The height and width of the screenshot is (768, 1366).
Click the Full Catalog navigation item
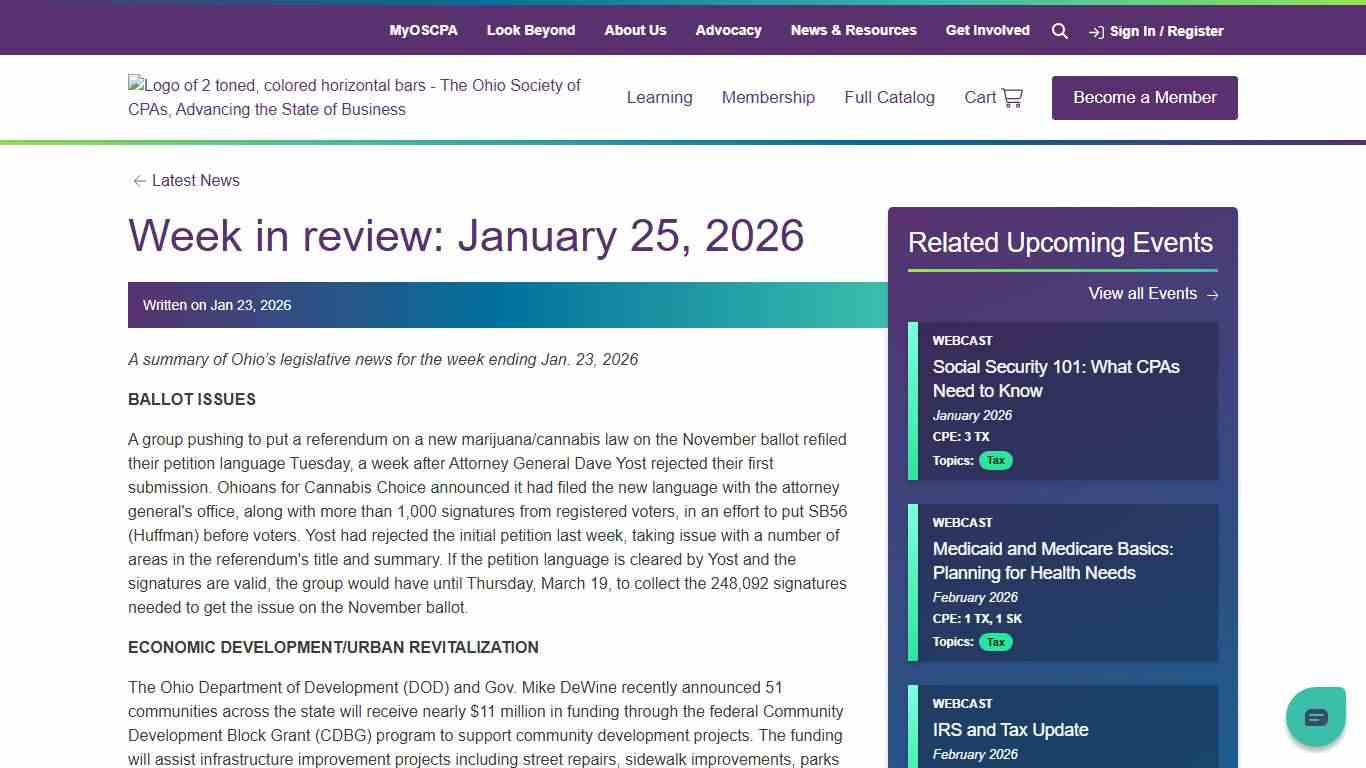tap(889, 97)
